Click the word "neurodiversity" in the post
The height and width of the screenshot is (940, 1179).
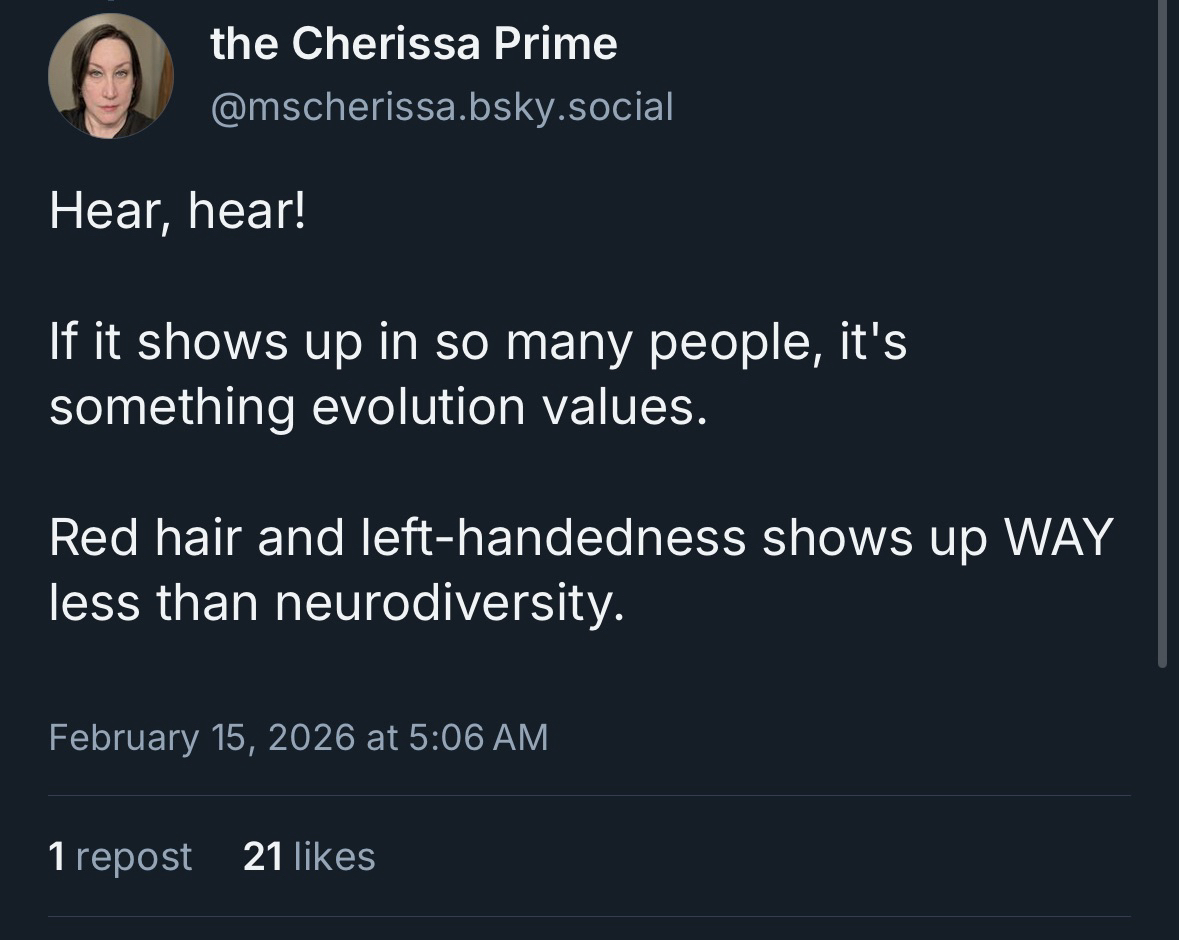[448, 602]
